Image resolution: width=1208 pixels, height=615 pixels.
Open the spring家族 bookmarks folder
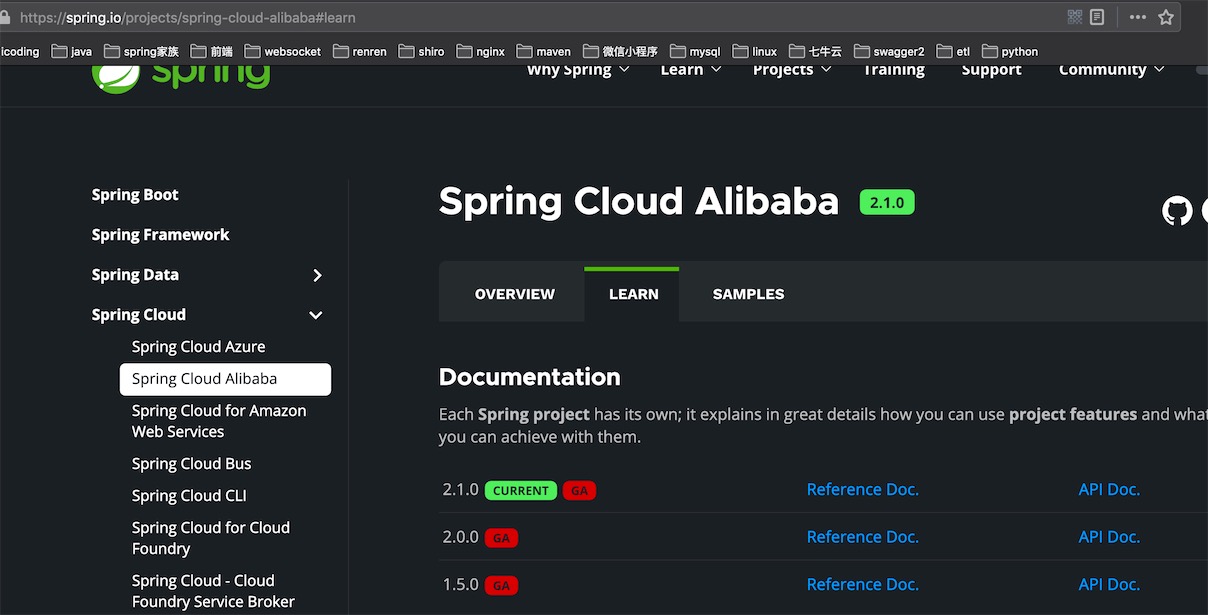click(x=141, y=51)
